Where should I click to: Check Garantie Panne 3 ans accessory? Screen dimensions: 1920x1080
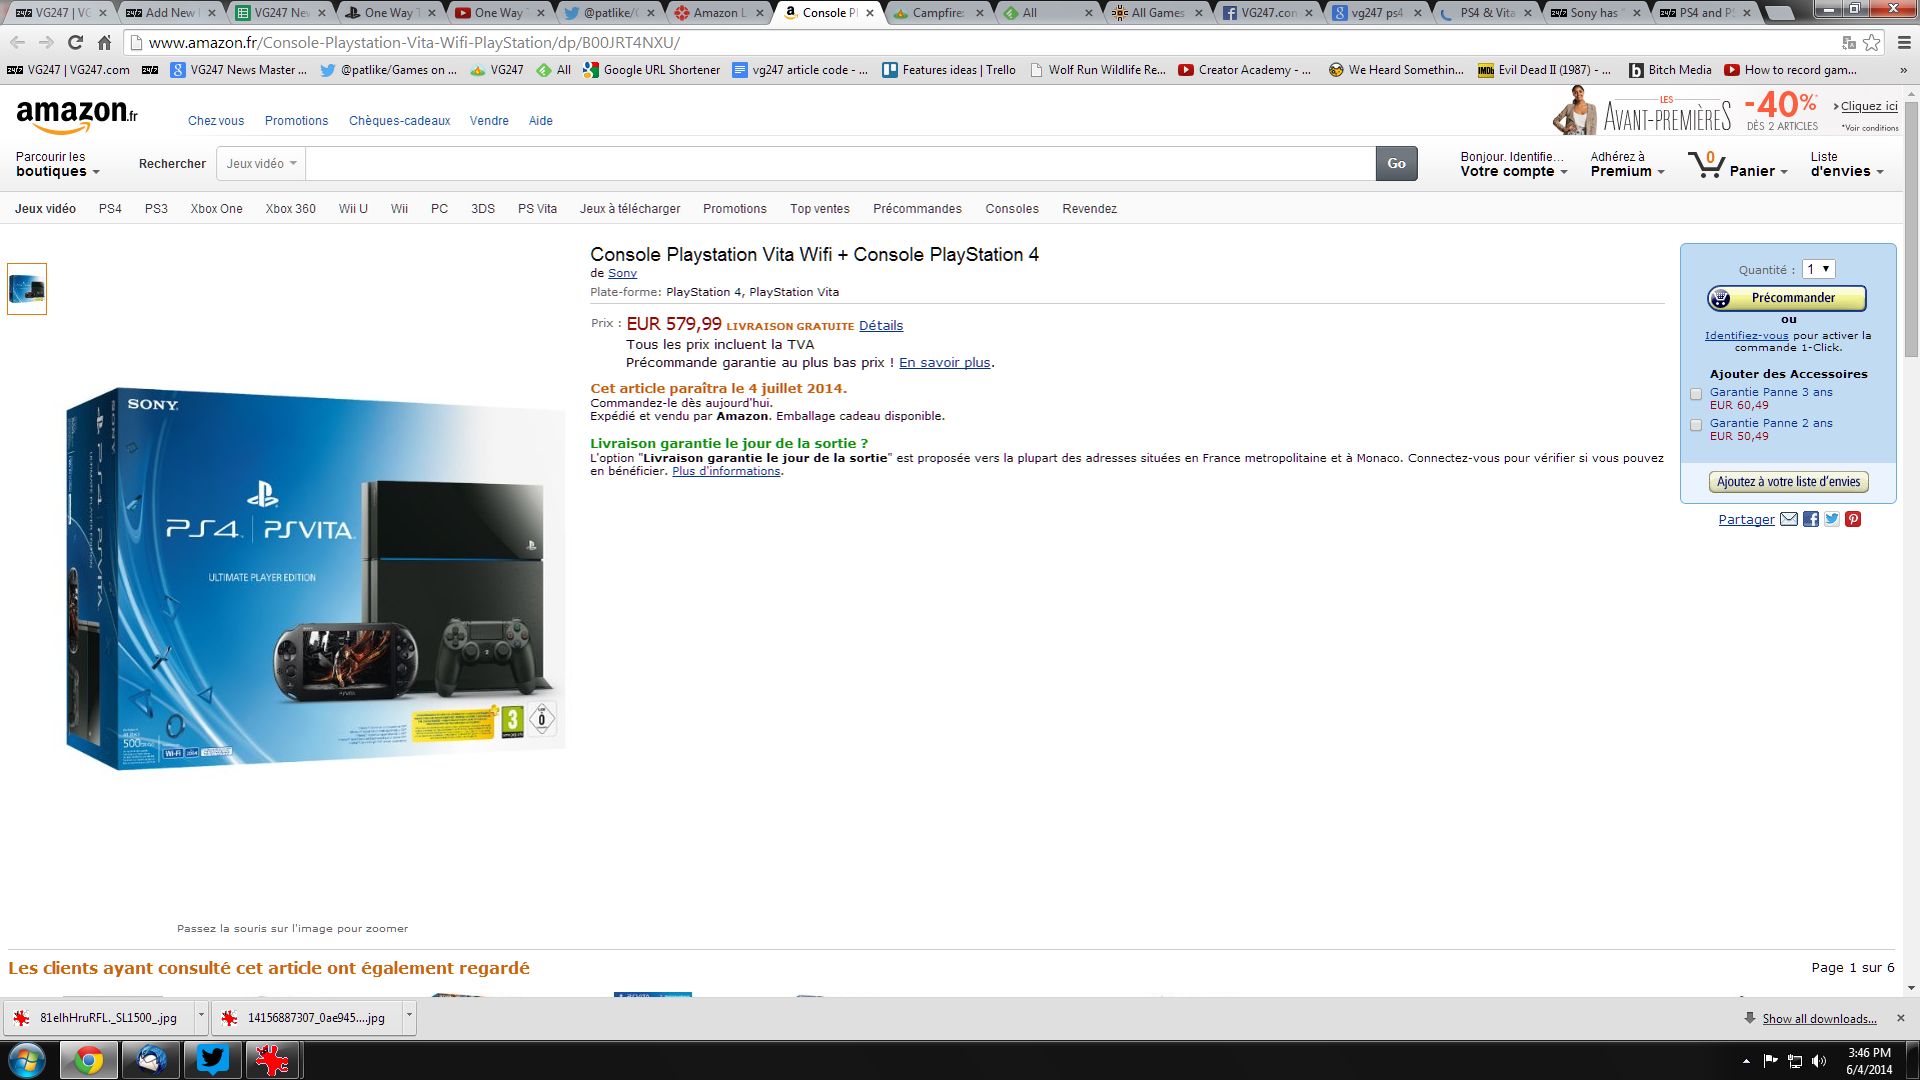(x=1696, y=394)
